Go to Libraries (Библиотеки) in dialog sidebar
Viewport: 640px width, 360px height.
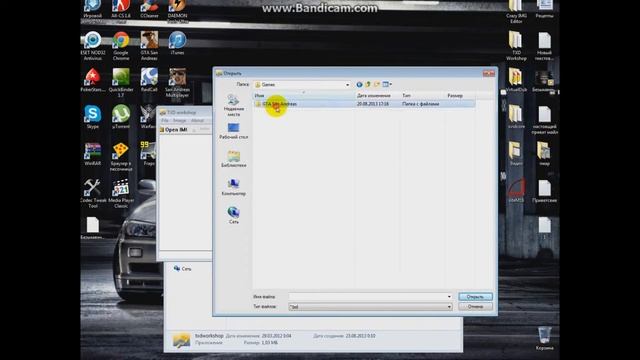tap(233, 159)
